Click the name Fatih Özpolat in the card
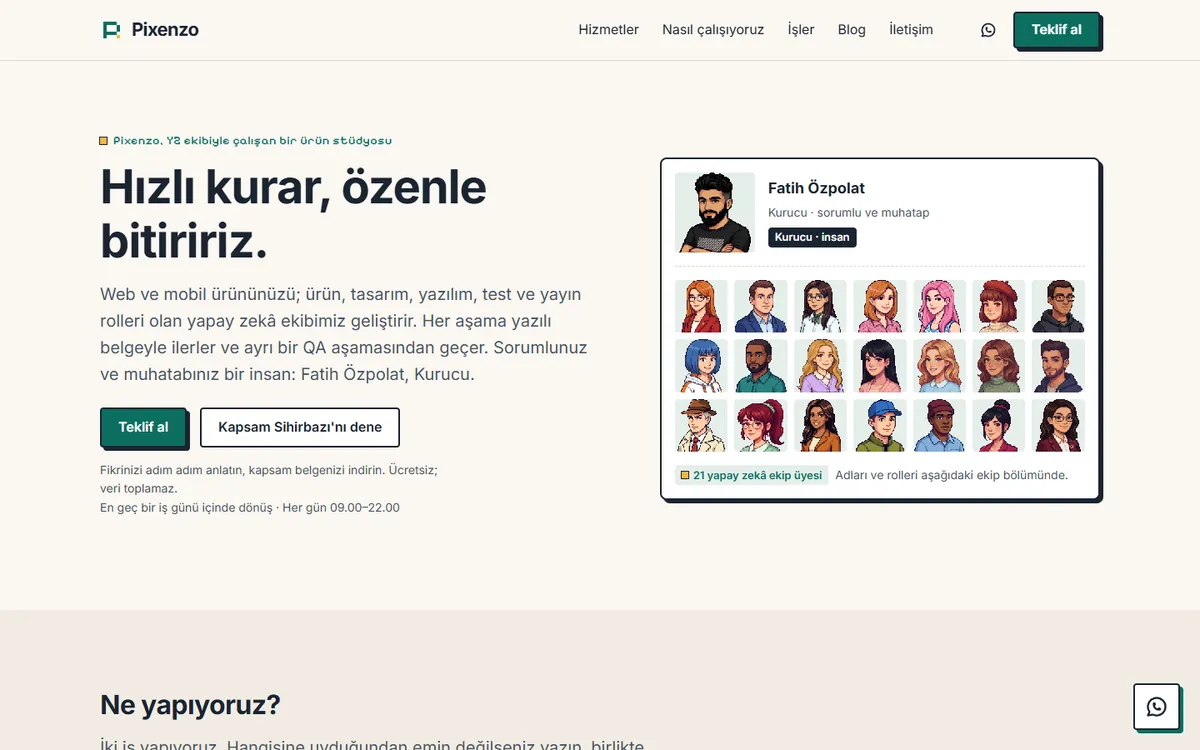The height and width of the screenshot is (750, 1200). (816, 188)
